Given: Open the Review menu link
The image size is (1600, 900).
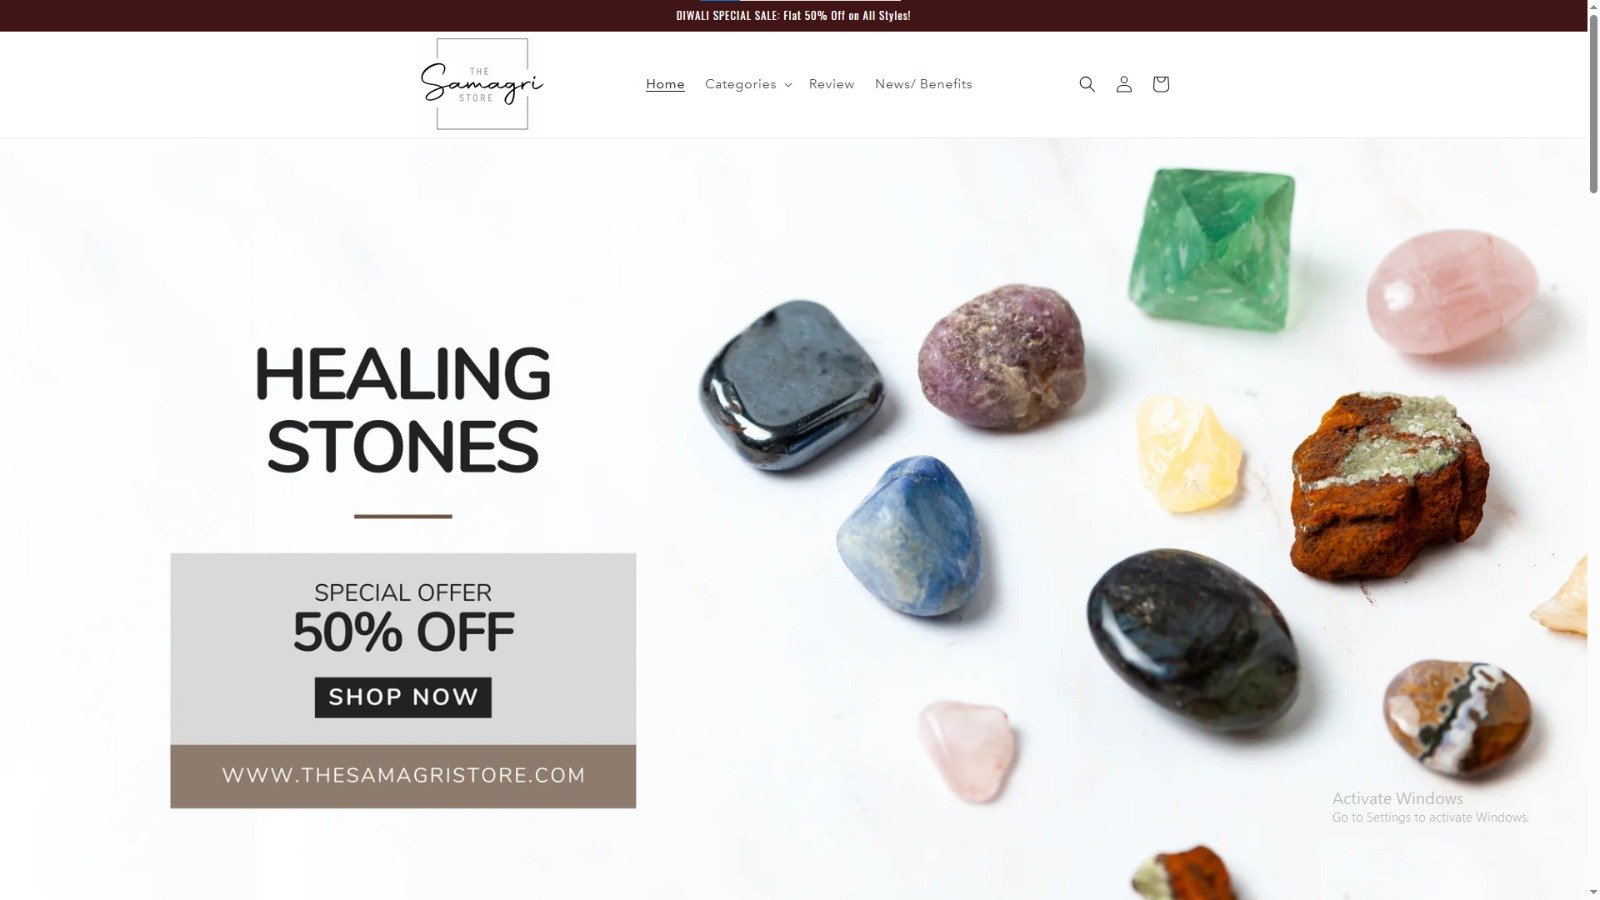Looking at the screenshot, I should 832,84.
